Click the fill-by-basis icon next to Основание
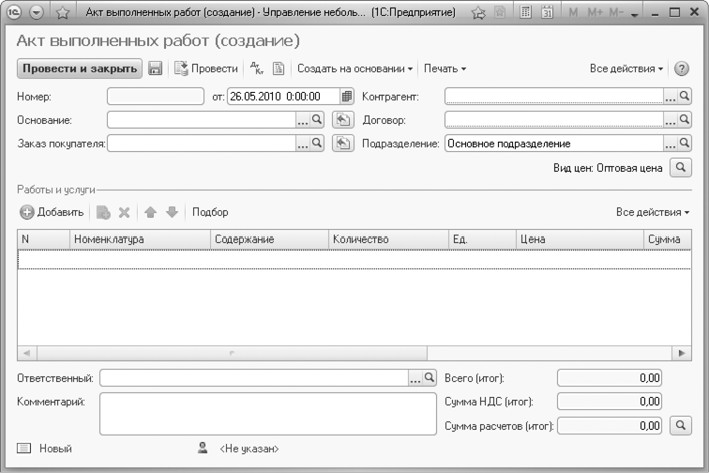Viewport: 709px width, 473px height. (343, 120)
